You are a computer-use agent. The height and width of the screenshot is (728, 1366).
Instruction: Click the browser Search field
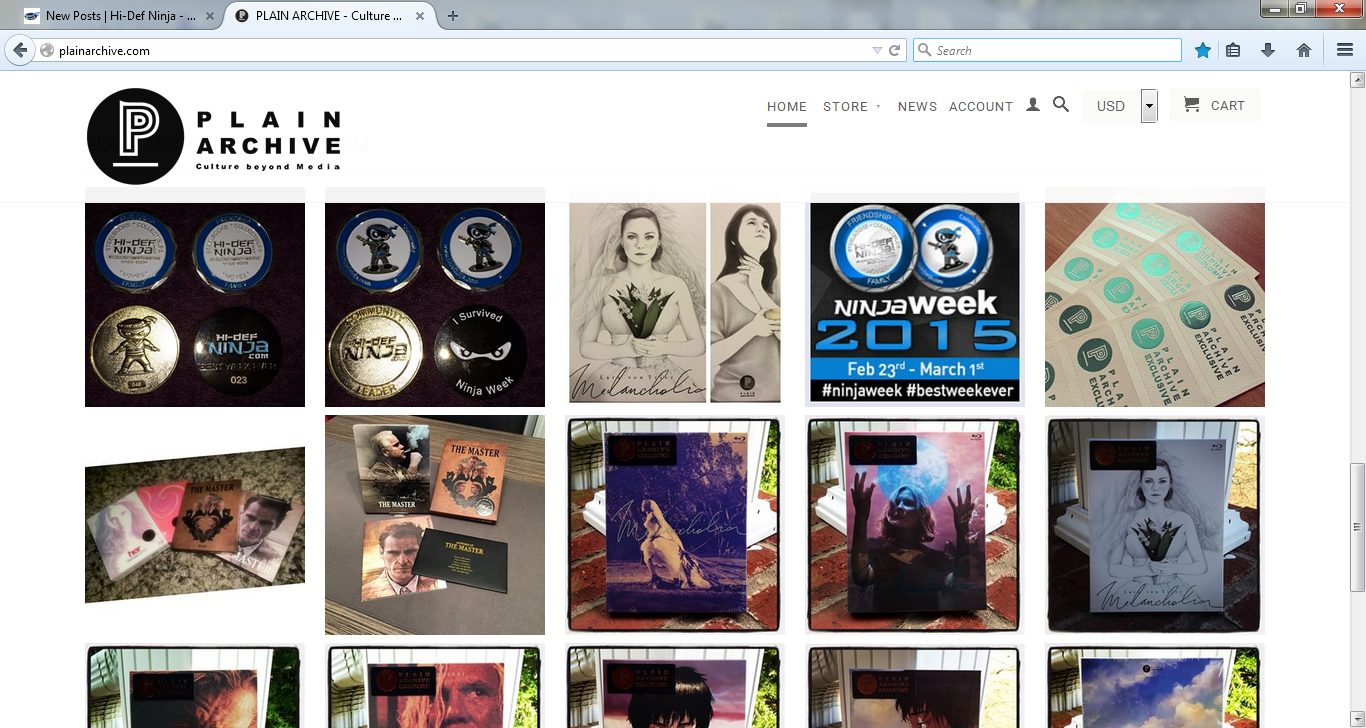1047,50
